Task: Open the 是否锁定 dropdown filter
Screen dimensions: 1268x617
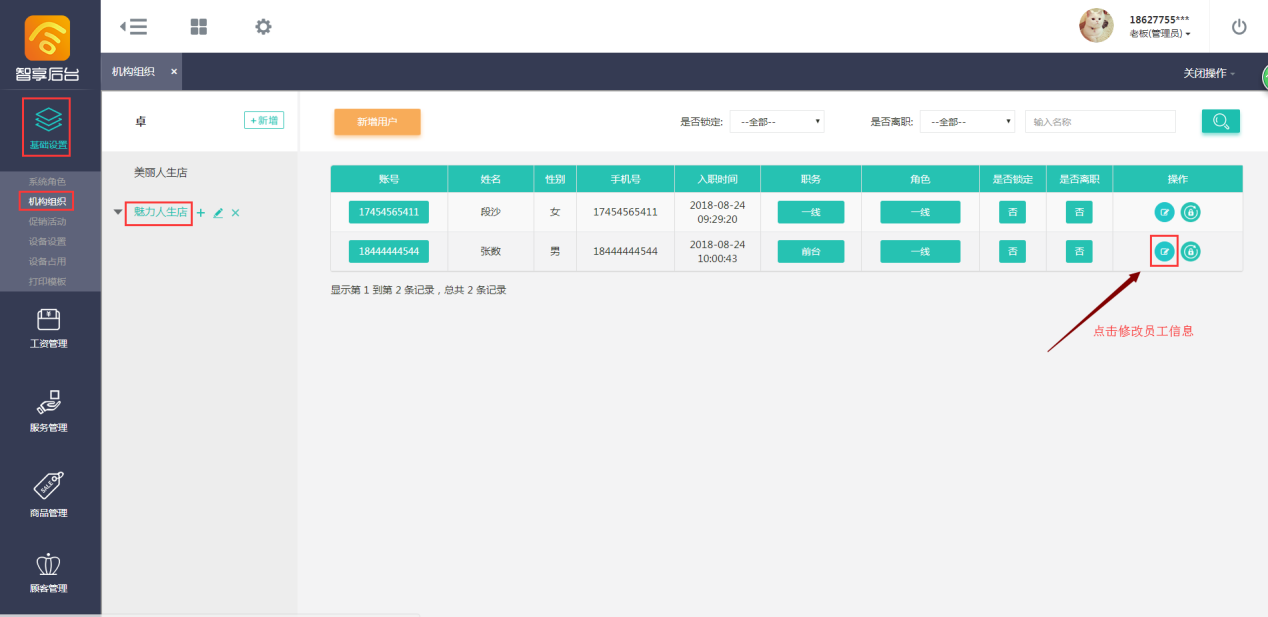Action: click(777, 122)
